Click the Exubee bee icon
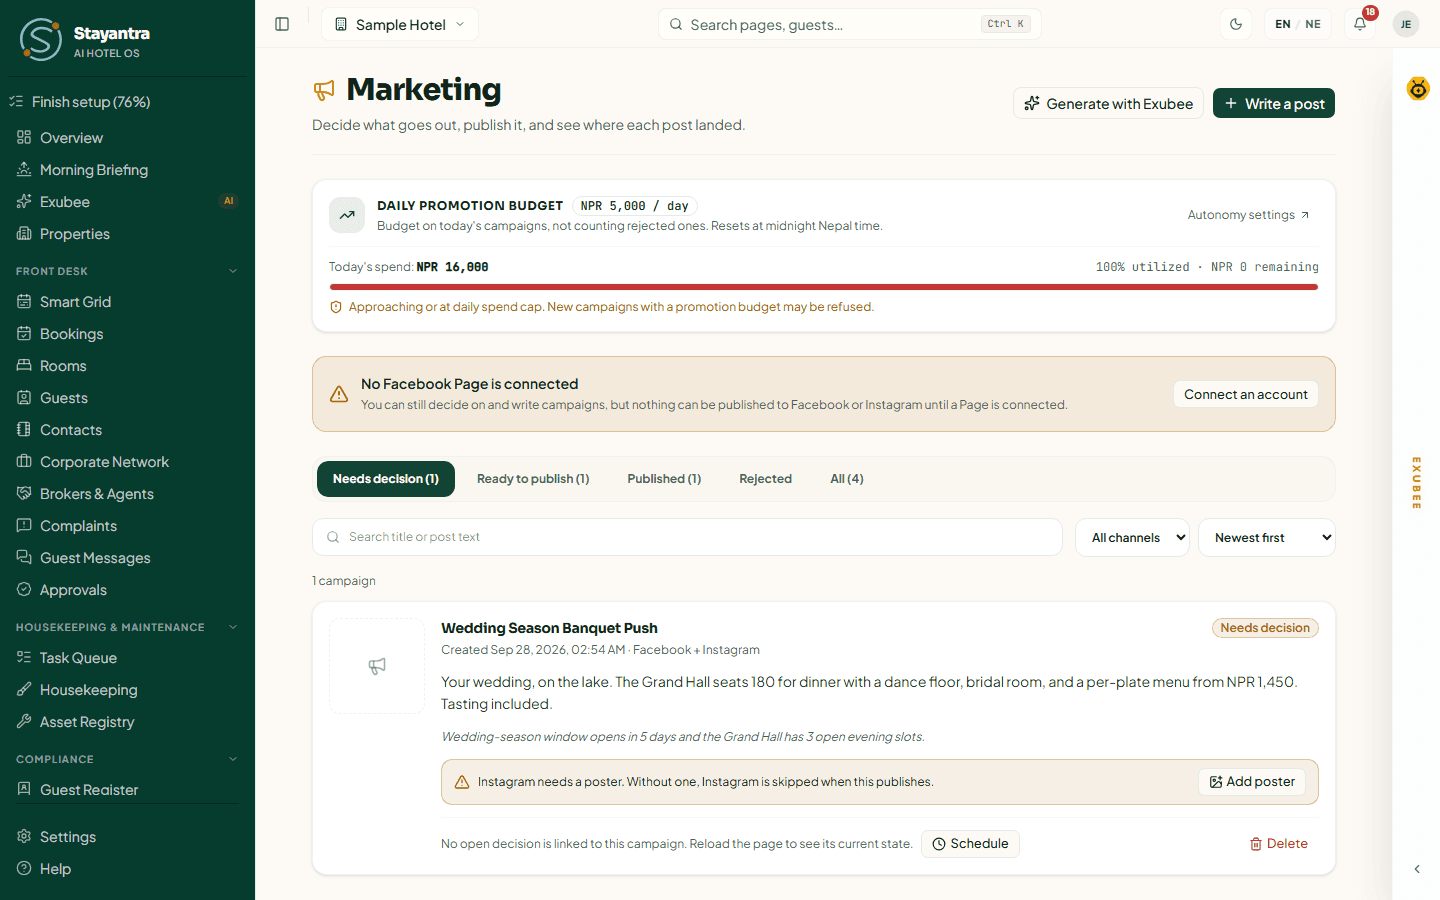 coord(1418,89)
